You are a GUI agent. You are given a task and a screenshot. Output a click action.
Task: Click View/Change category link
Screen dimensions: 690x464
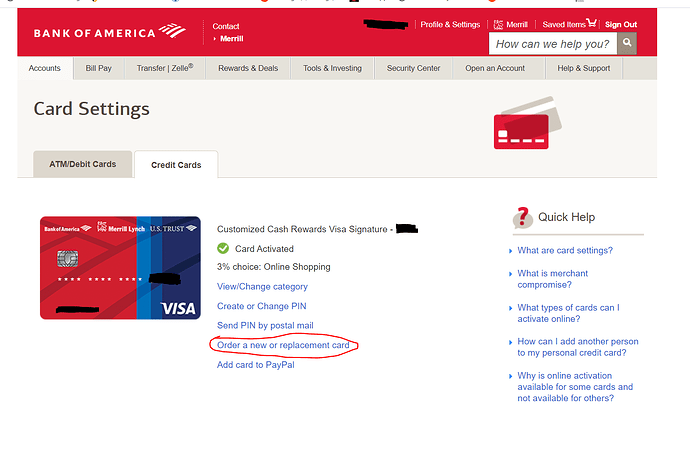[x=262, y=287]
